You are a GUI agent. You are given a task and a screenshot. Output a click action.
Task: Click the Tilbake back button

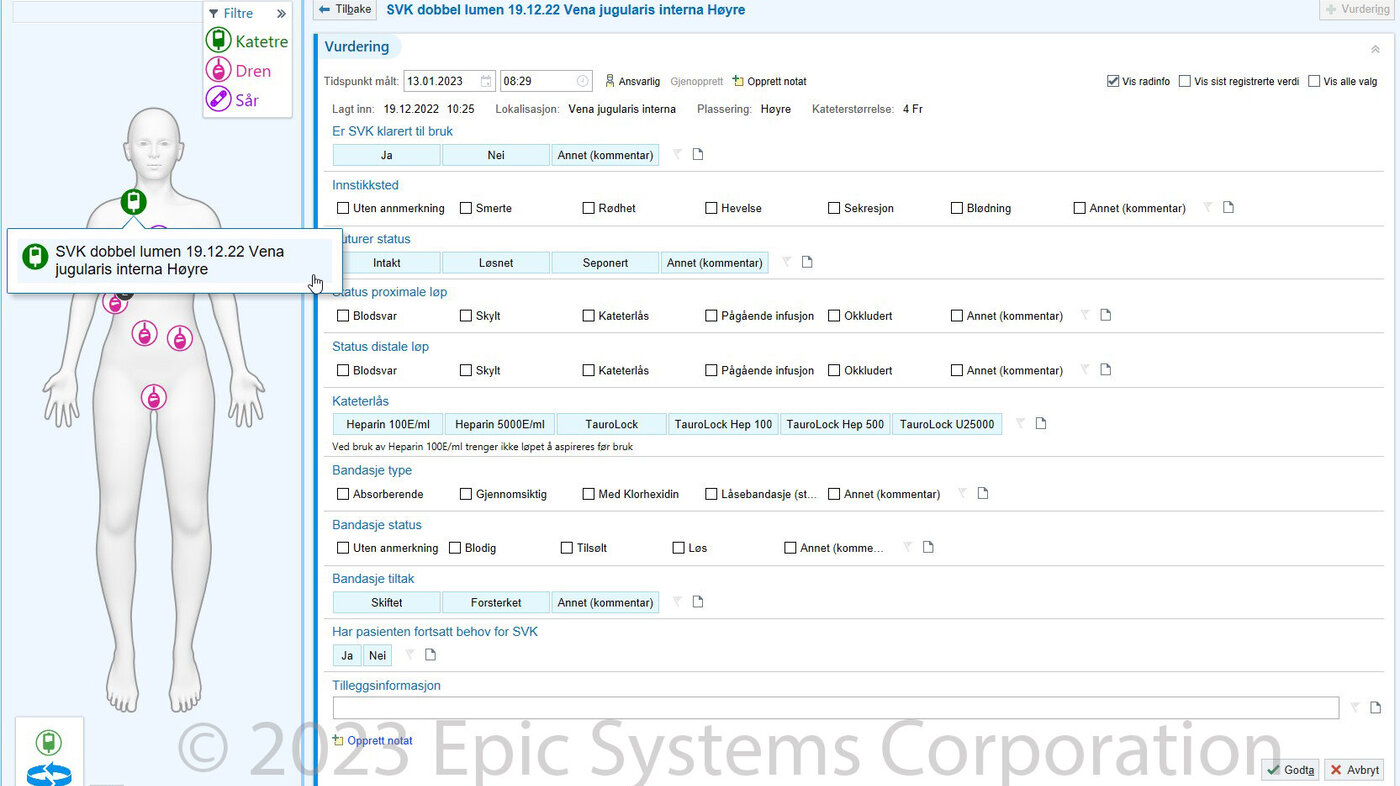[345, 9]
